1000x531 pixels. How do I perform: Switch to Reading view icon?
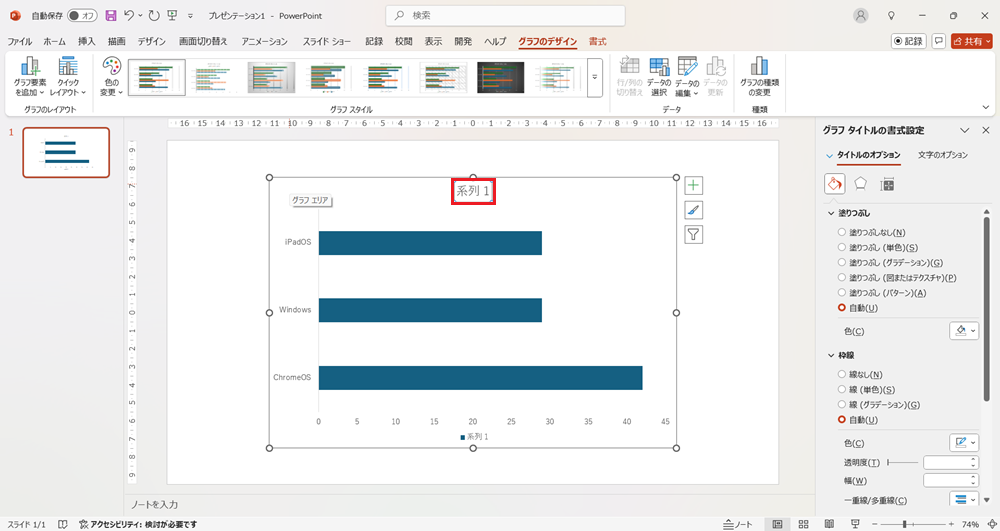(829, 524)
